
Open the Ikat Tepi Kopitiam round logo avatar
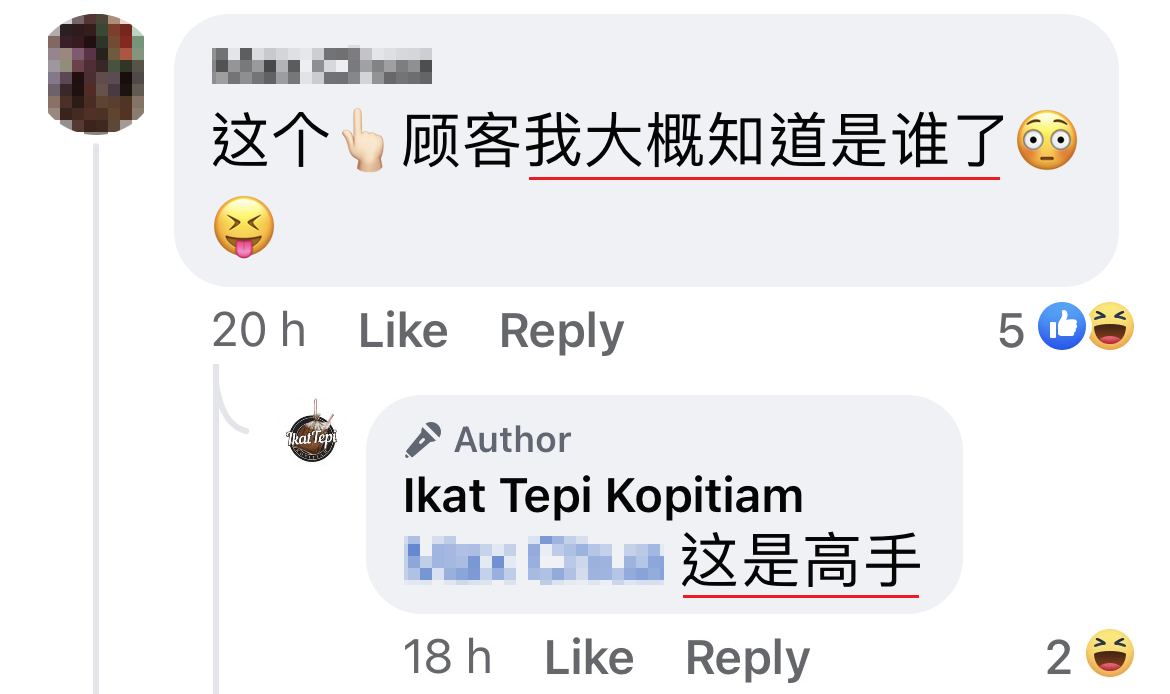click(x=312, y=431)
